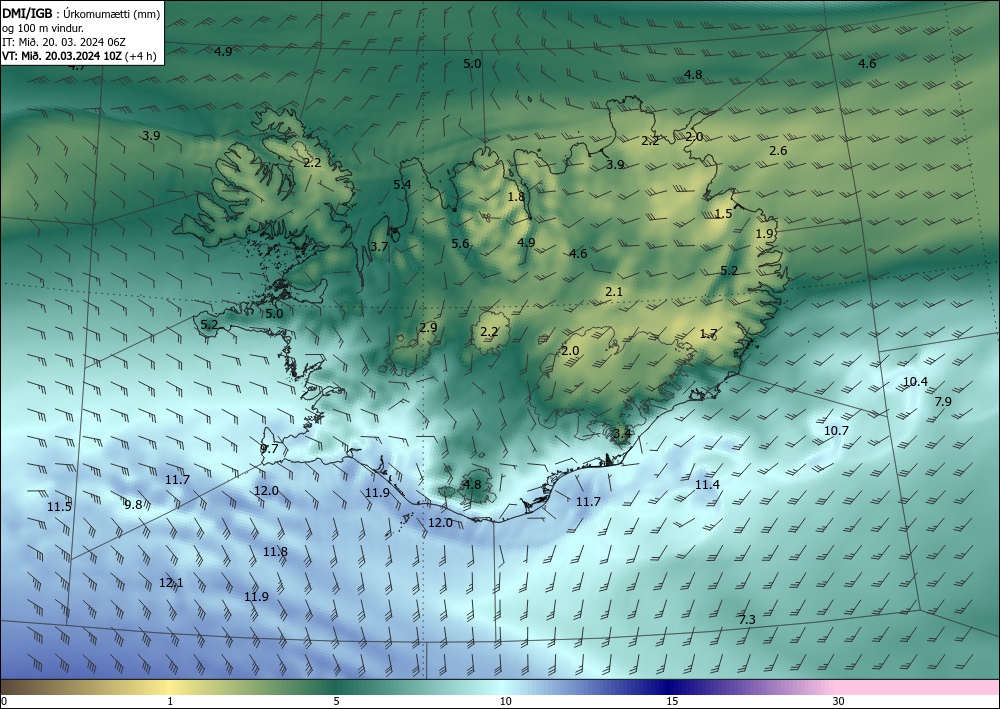Click the 10.4 value on the eastern sea
This screenshot has width=1000, height=709.
tap(915, 381)
